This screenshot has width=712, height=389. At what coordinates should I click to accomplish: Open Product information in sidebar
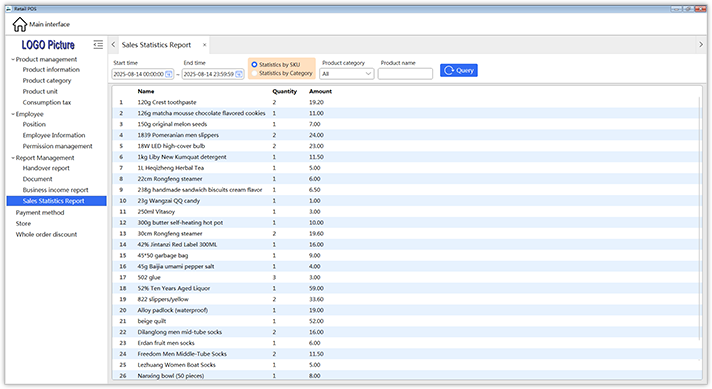click(51, 70)
